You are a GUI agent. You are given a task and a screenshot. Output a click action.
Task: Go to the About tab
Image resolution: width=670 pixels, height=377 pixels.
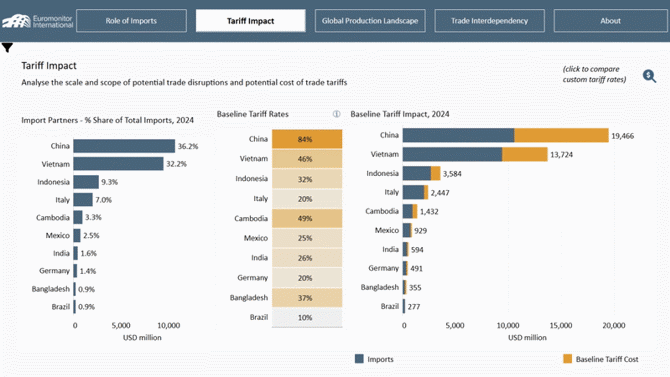[x=610, y=21]
